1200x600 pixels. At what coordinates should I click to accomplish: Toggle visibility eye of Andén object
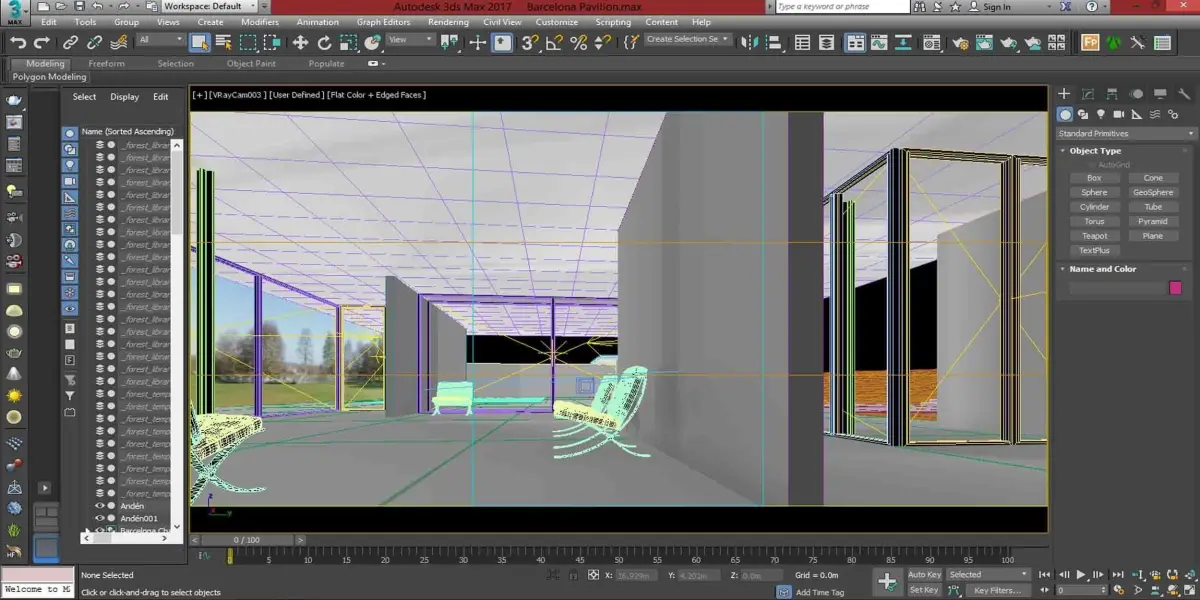pos(99,506)
